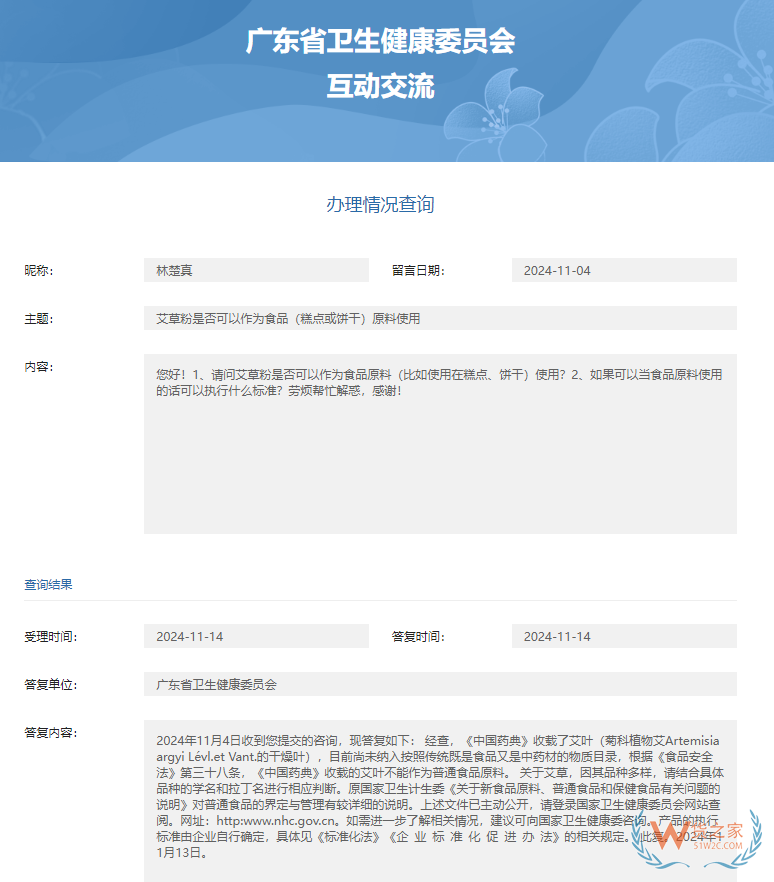Click the 主题 label
Viewport: 774px width, 882px height.
tap(39, 318)
